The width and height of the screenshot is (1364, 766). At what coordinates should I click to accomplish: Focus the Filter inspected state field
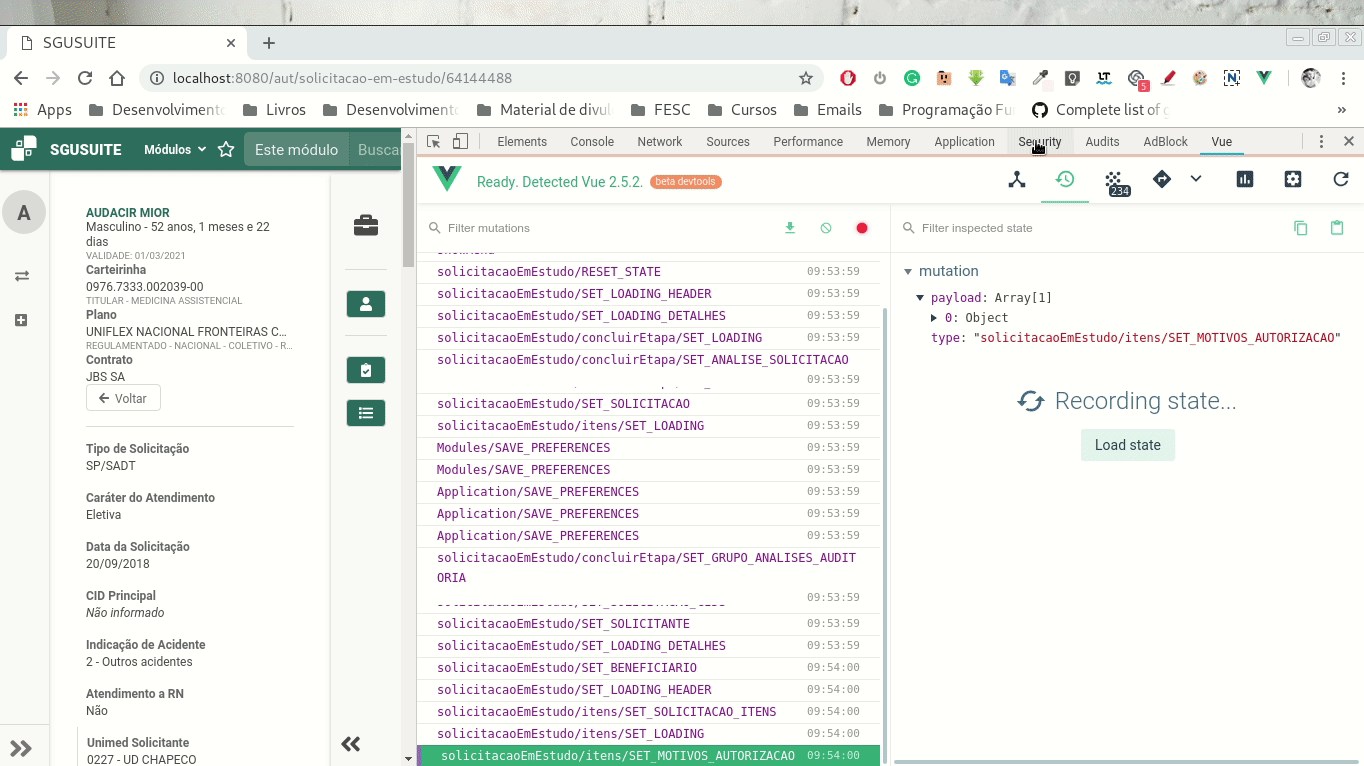pos(1090,228)
